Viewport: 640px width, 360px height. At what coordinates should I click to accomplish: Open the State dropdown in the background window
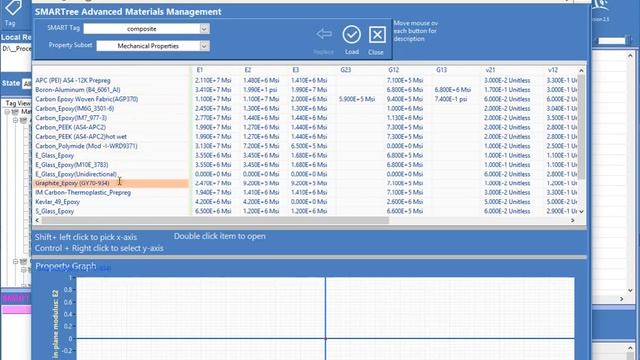(x=27, y=84)
